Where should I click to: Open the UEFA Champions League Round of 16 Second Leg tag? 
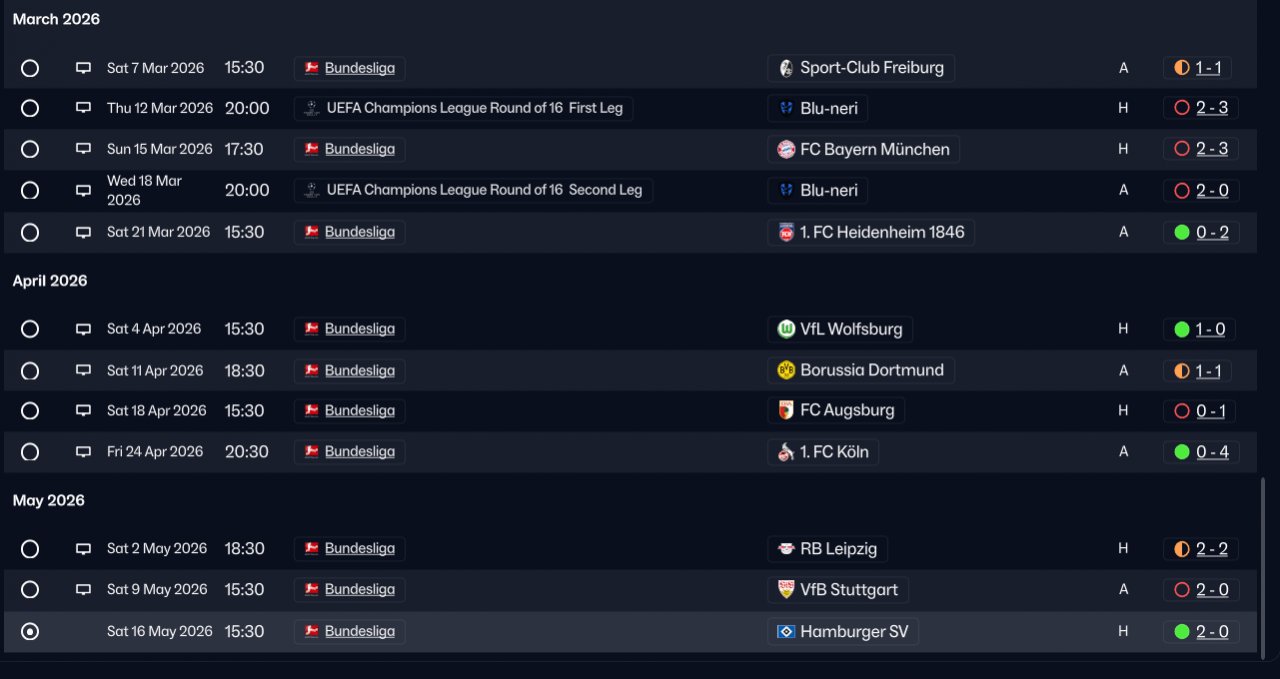click(x=473, y=190)
